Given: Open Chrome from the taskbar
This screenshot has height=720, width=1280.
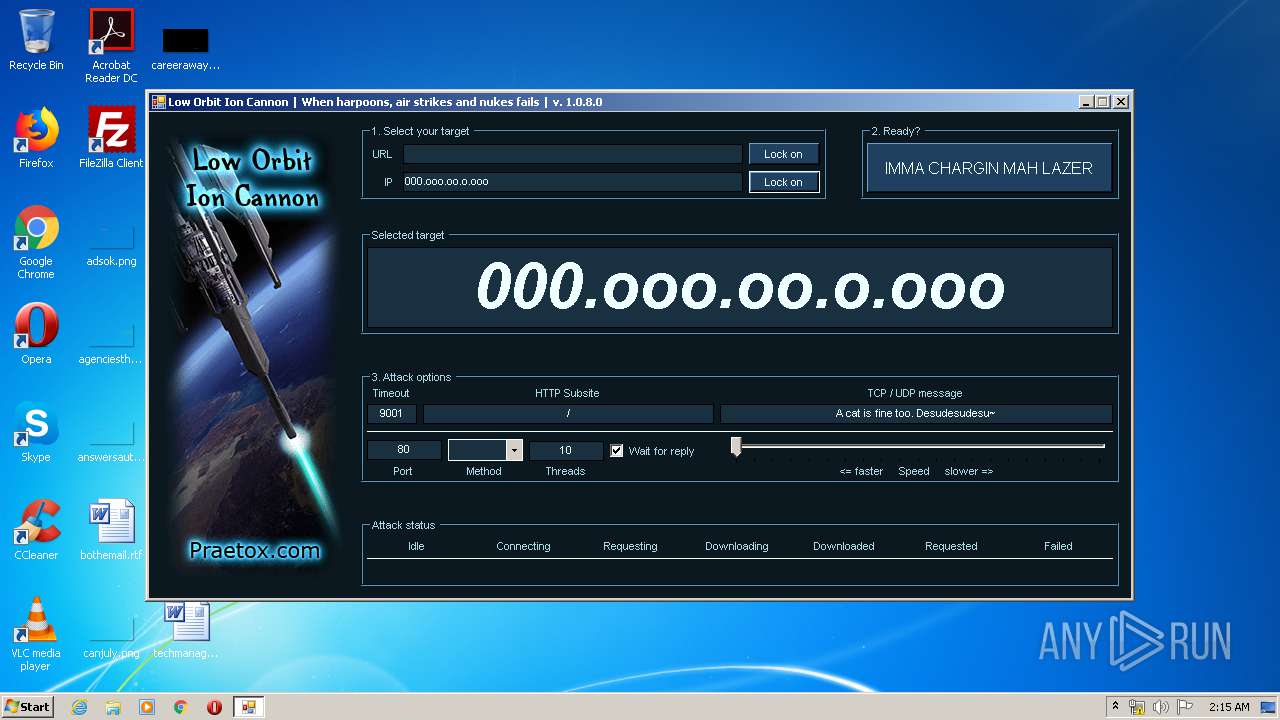Looking at the screenshot, I should (x=181, y=707).
